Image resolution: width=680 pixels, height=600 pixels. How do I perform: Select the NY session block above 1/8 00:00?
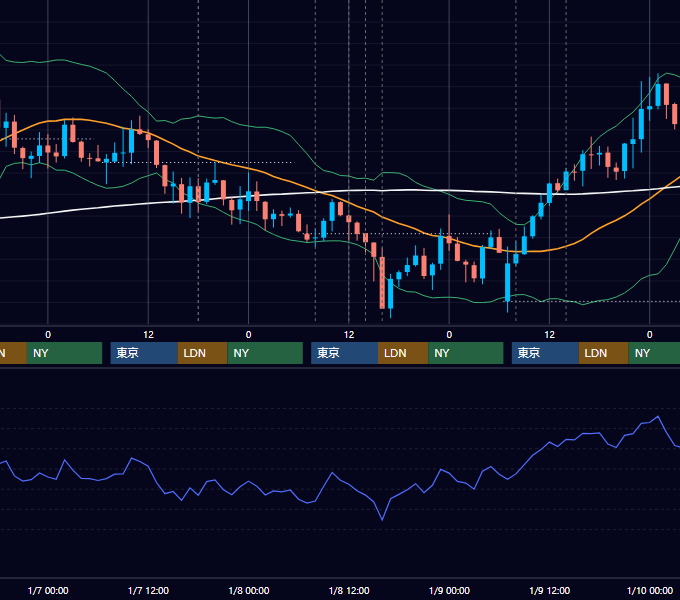click(x=265, y=353)
